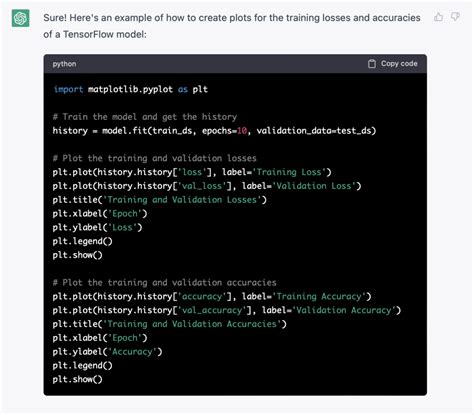Screen dimensions: 474x415
Task: Click the clipboard icon beside Copy code
Action: pyautogui.click(x=372, y=64)
